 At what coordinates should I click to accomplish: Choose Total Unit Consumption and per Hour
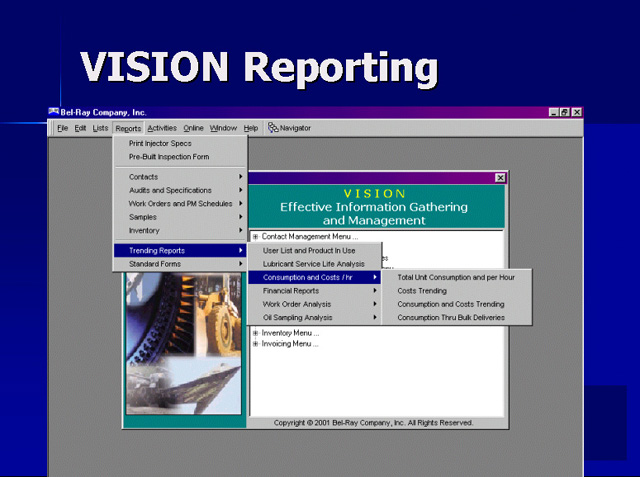[x=457, y=277]
